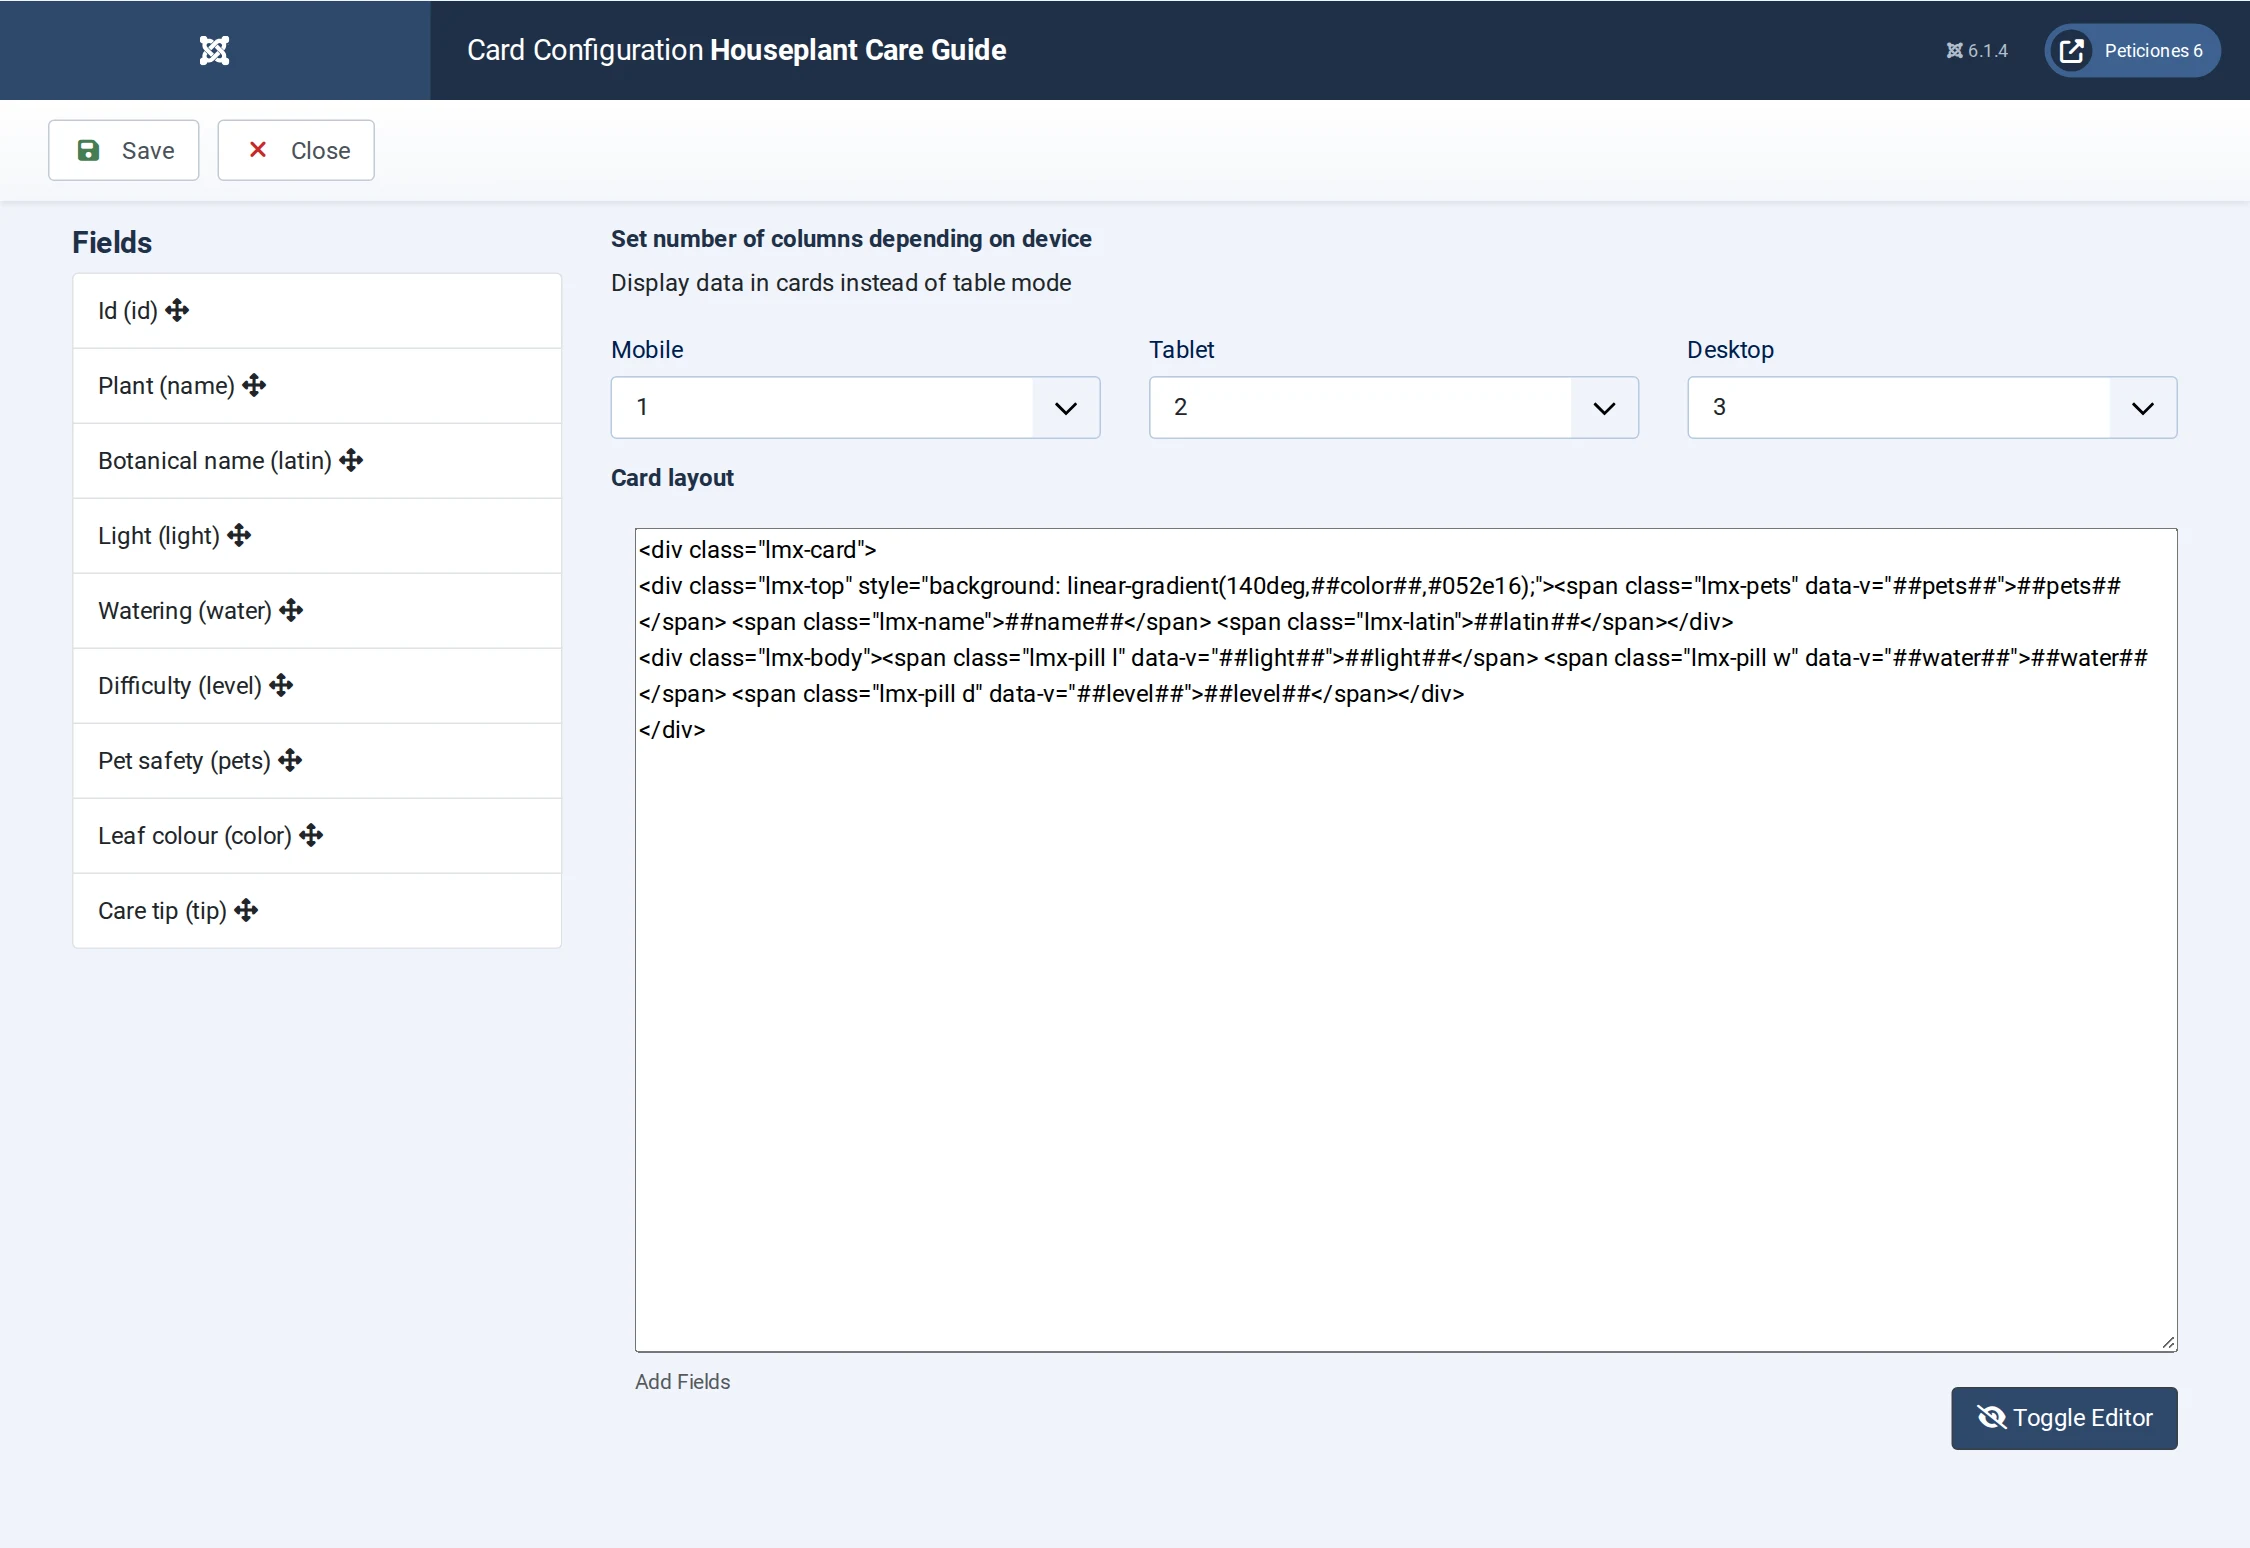Save the card configuration
The height and width of the screenshot is (1548, 2250).
124,151
